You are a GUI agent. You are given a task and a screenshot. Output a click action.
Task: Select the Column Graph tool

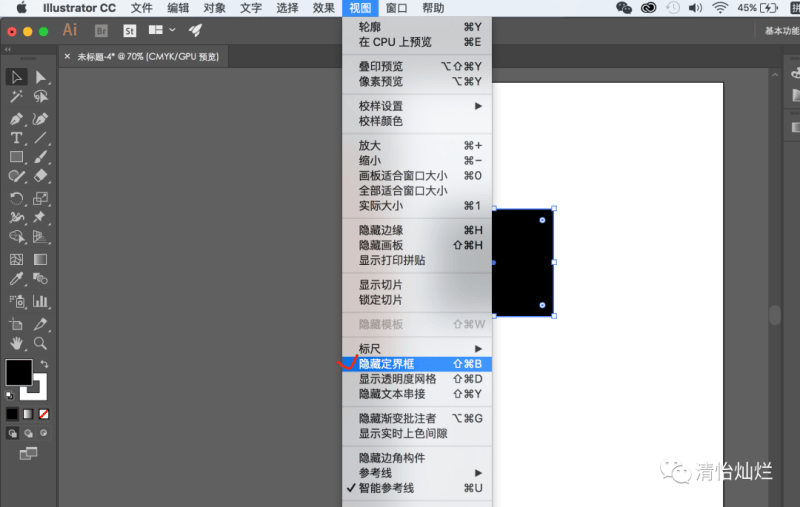point(40,301)
